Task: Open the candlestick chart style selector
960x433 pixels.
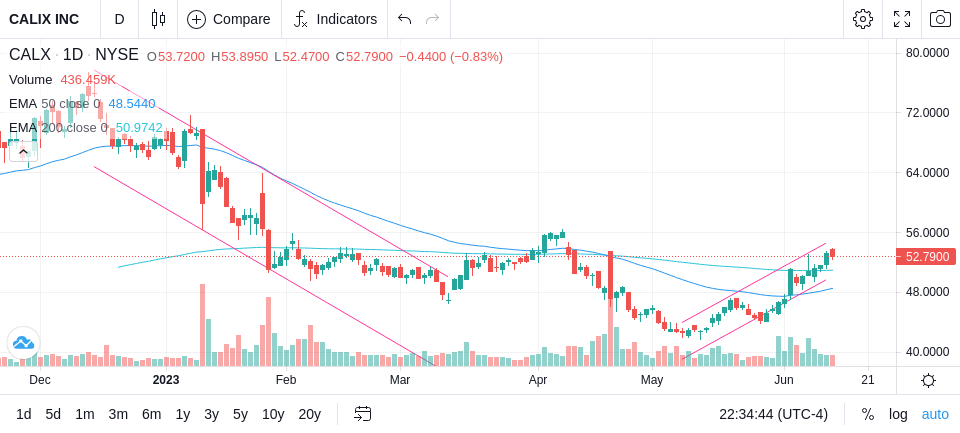Action: pyautogui.click(x=158, y=19)
